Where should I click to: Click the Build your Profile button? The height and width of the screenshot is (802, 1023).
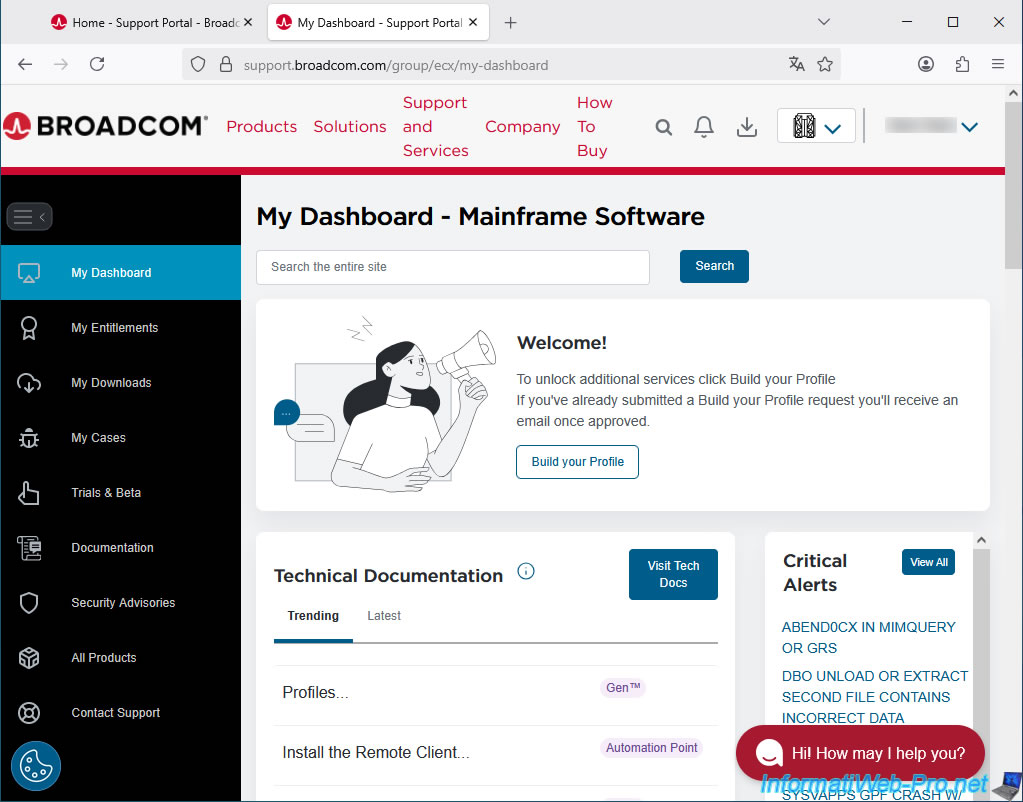tap(577, 462)
